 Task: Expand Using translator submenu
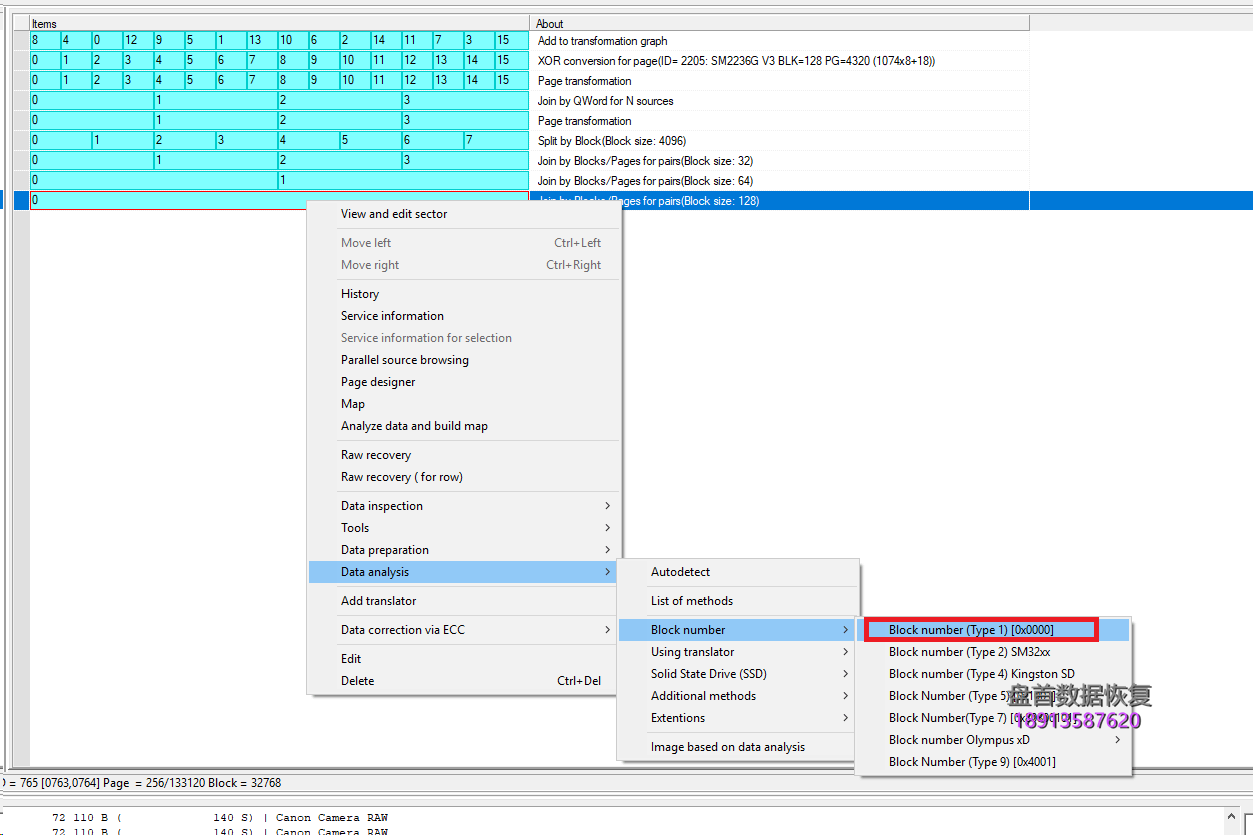(738, 652)
